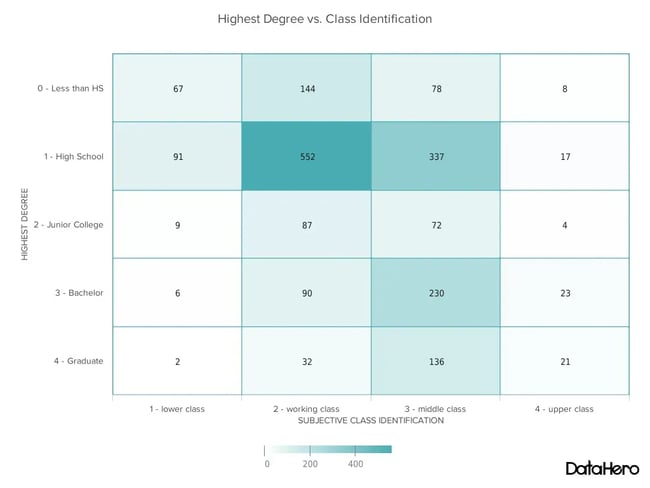Click the '1 - lower class' column label
This screenshot has width=650, height=488.
(x=177, y=408)
